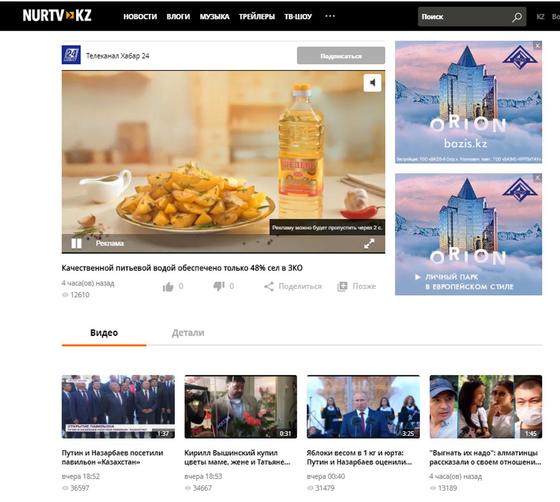Viewport: 560px width, 502px height.
Task: Open the ВЛОГИ menu item
Action: click(x=178, y=16)
